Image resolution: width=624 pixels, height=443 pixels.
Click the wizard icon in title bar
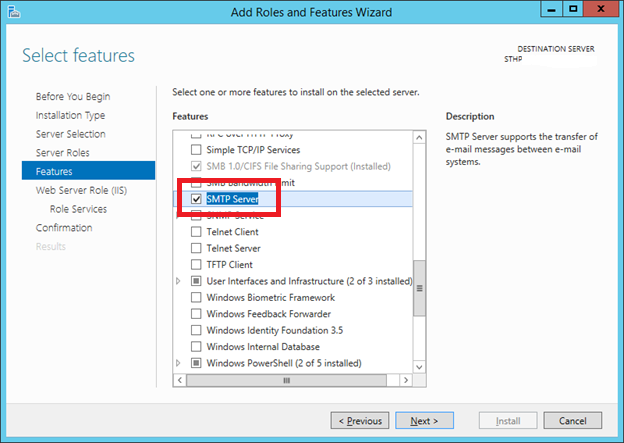coord(14,12)
